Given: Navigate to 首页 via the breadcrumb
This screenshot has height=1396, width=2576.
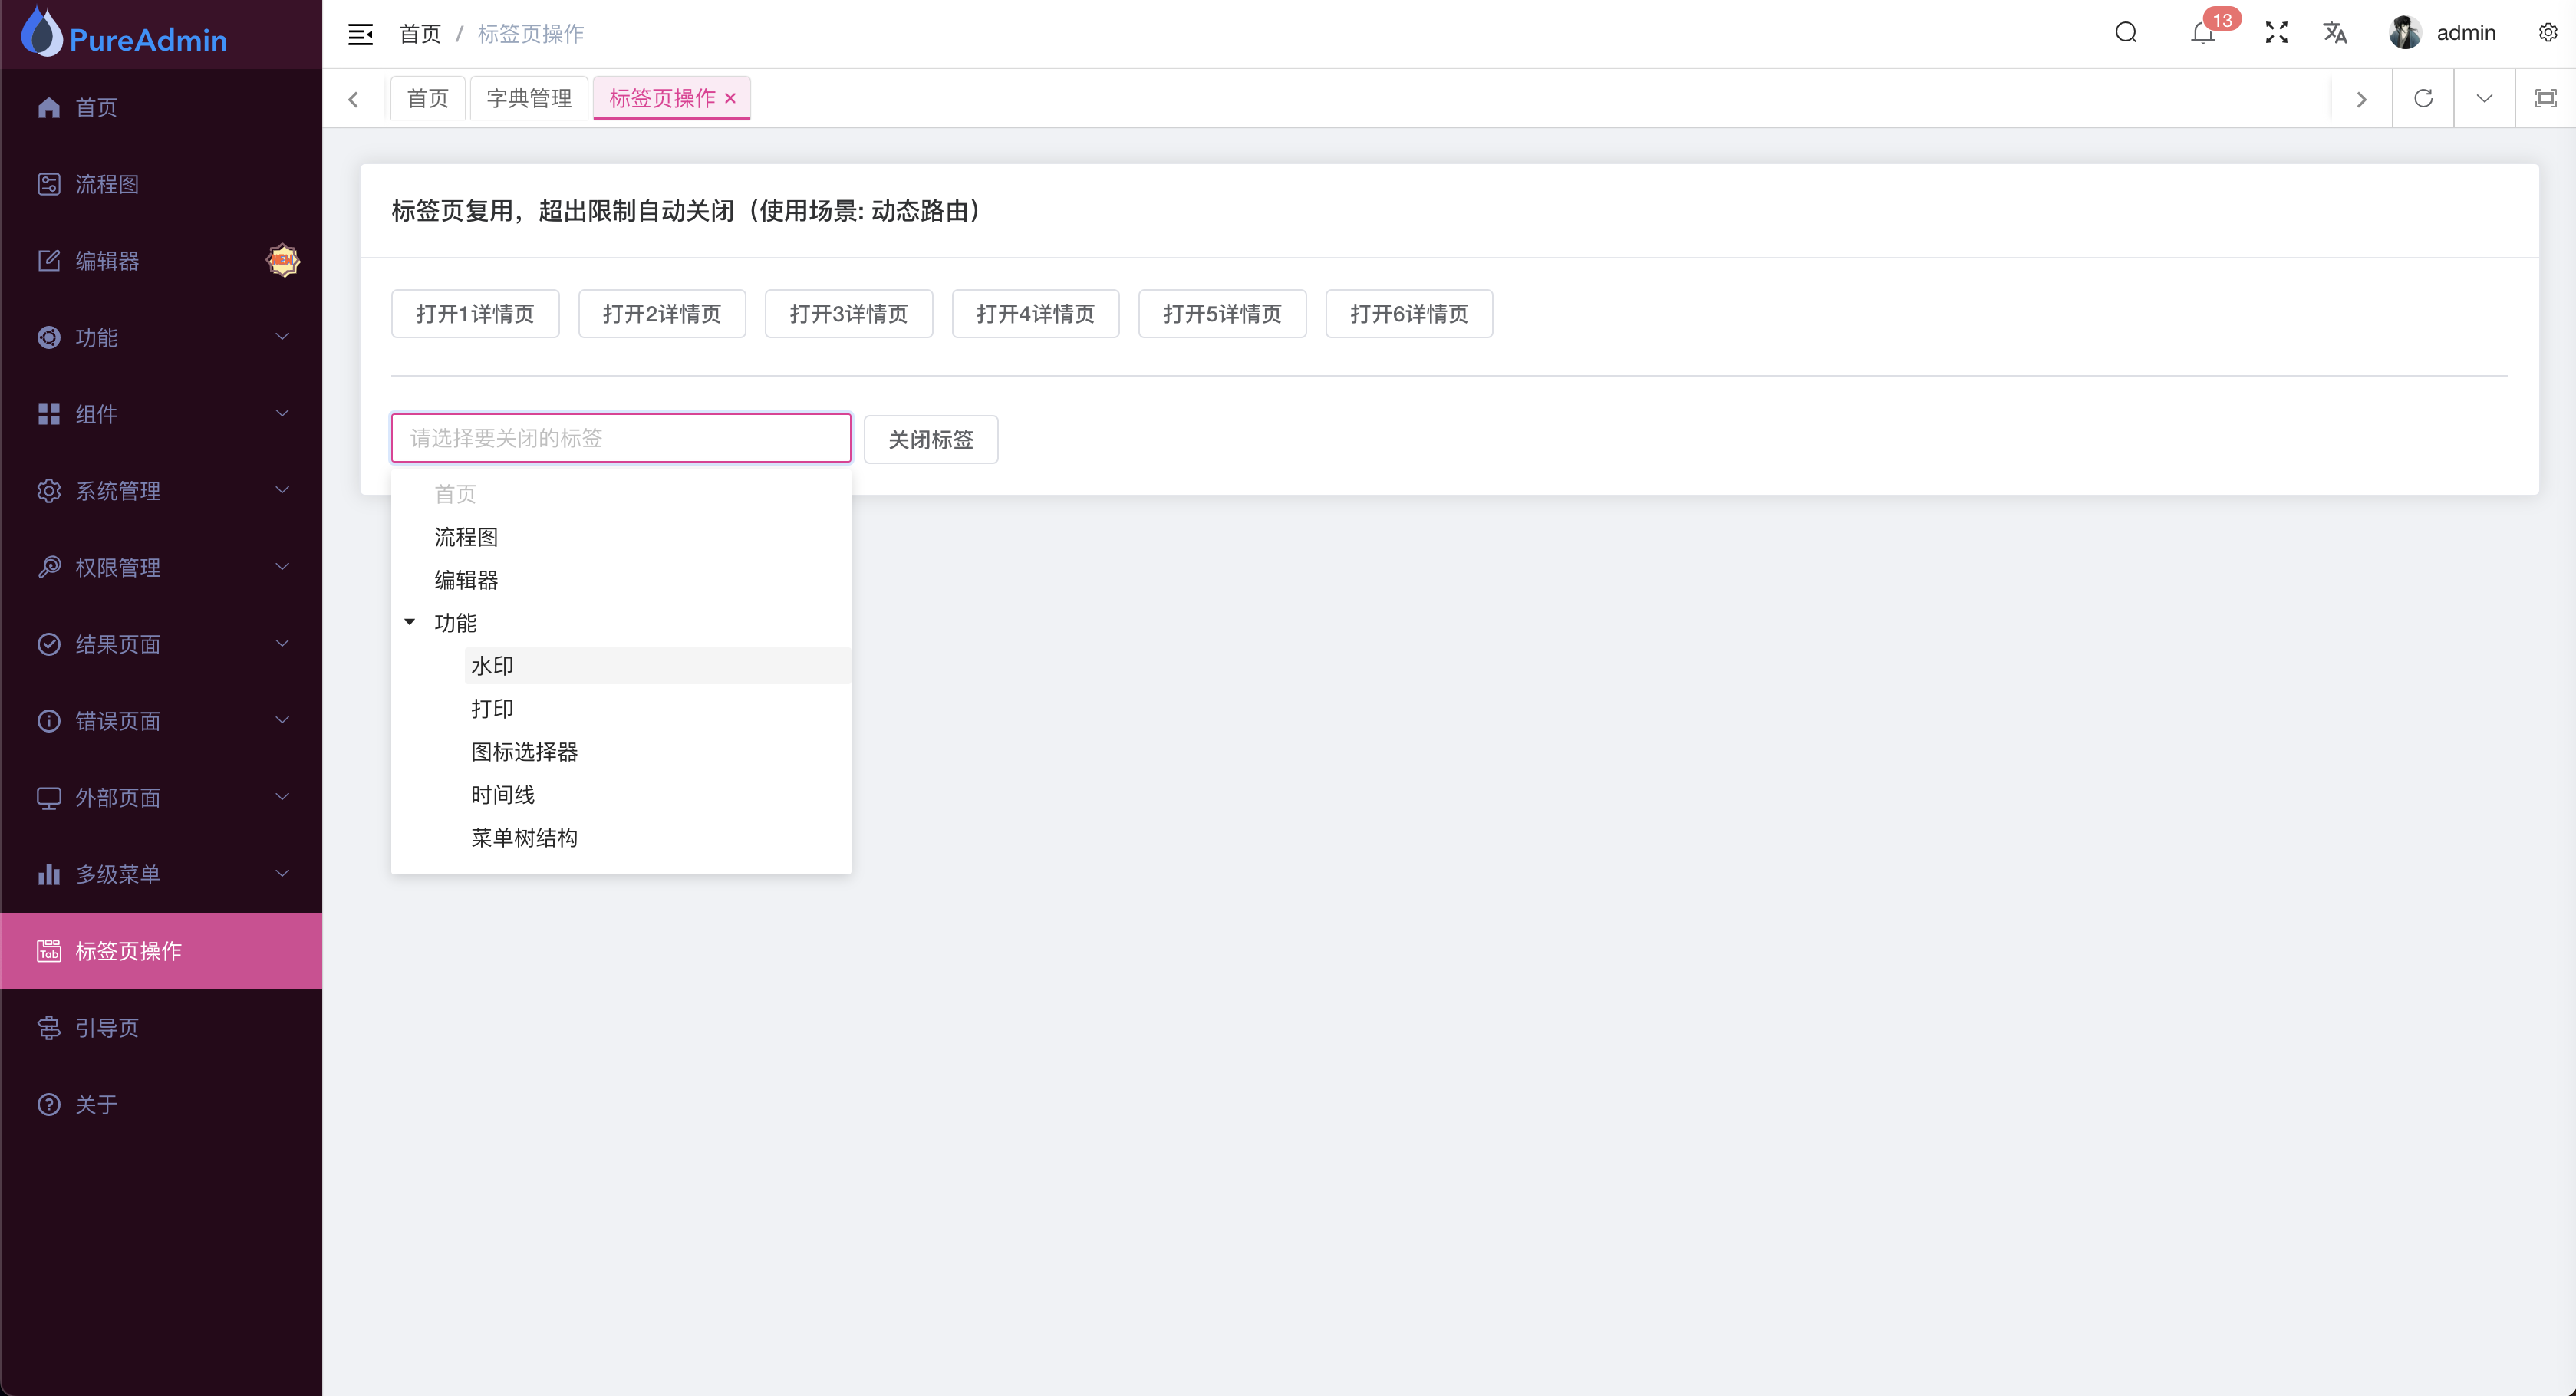Looking at the screenshot, I should (x=419, y=32).
